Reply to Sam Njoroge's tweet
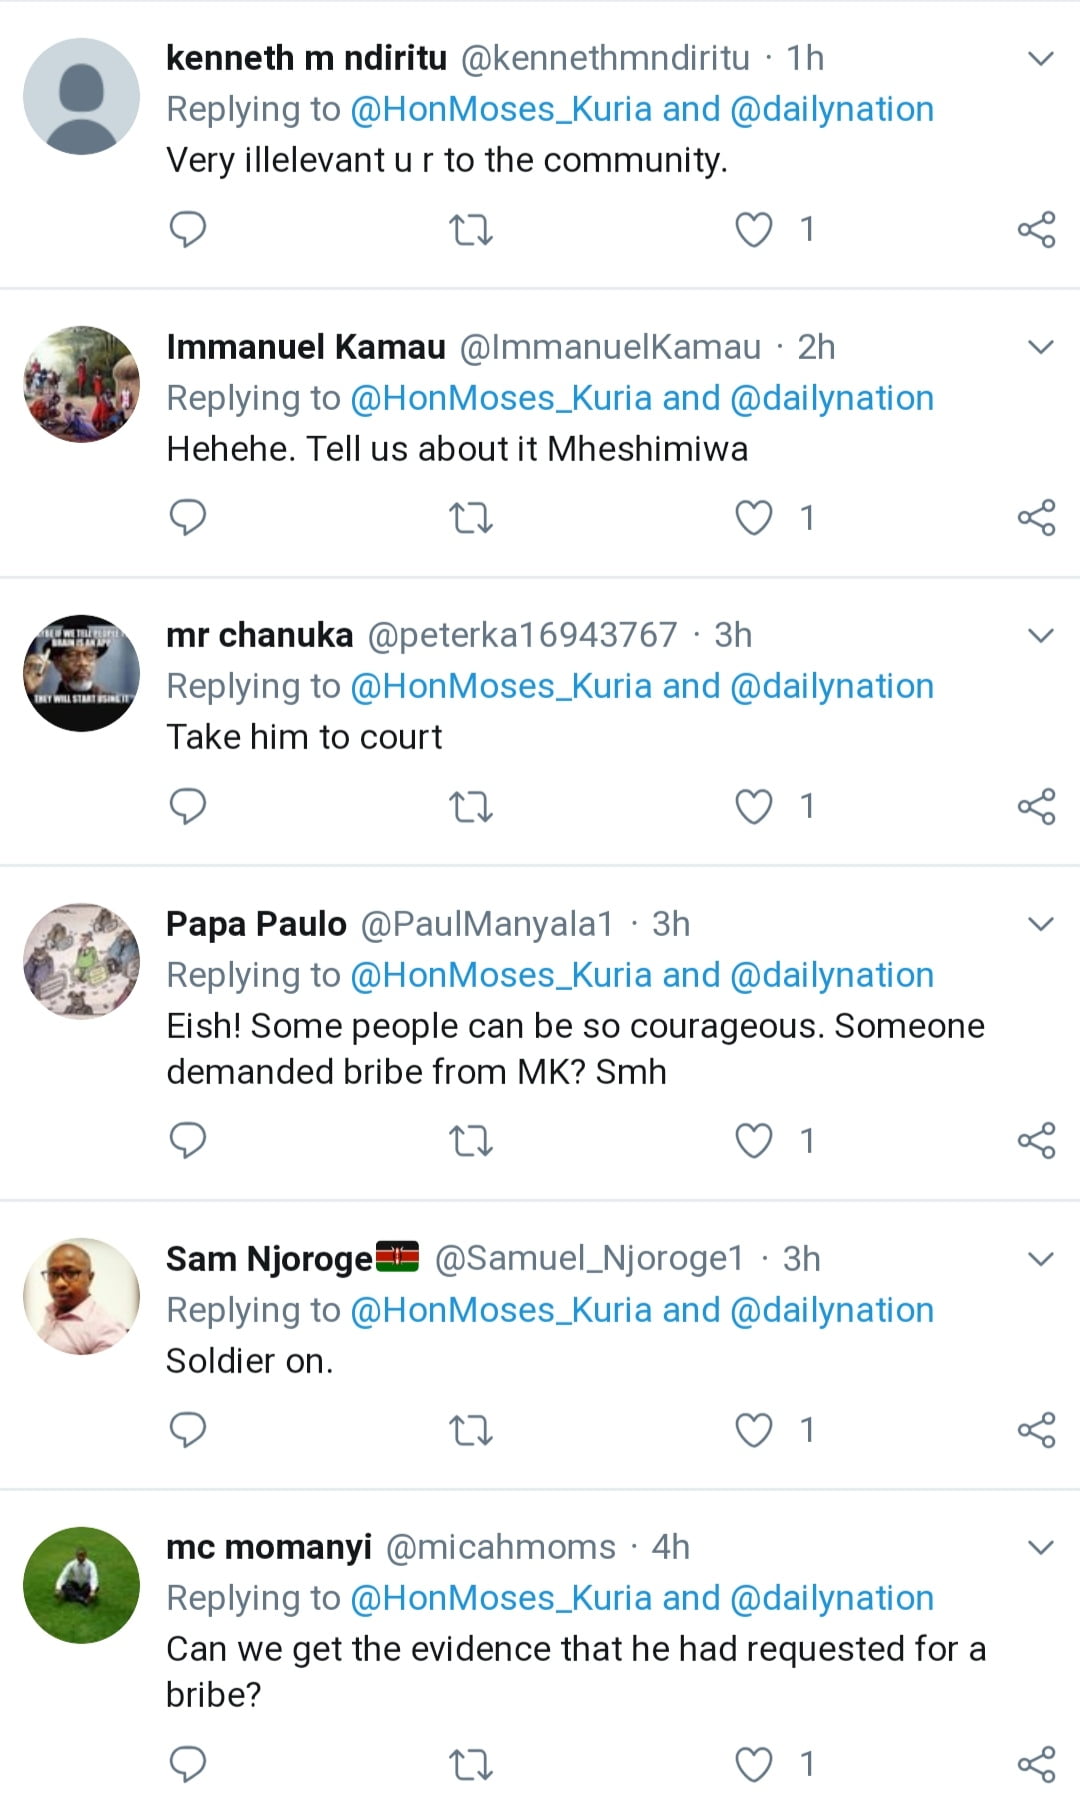This screenshot has width=1080, height=1820. 187,1430
